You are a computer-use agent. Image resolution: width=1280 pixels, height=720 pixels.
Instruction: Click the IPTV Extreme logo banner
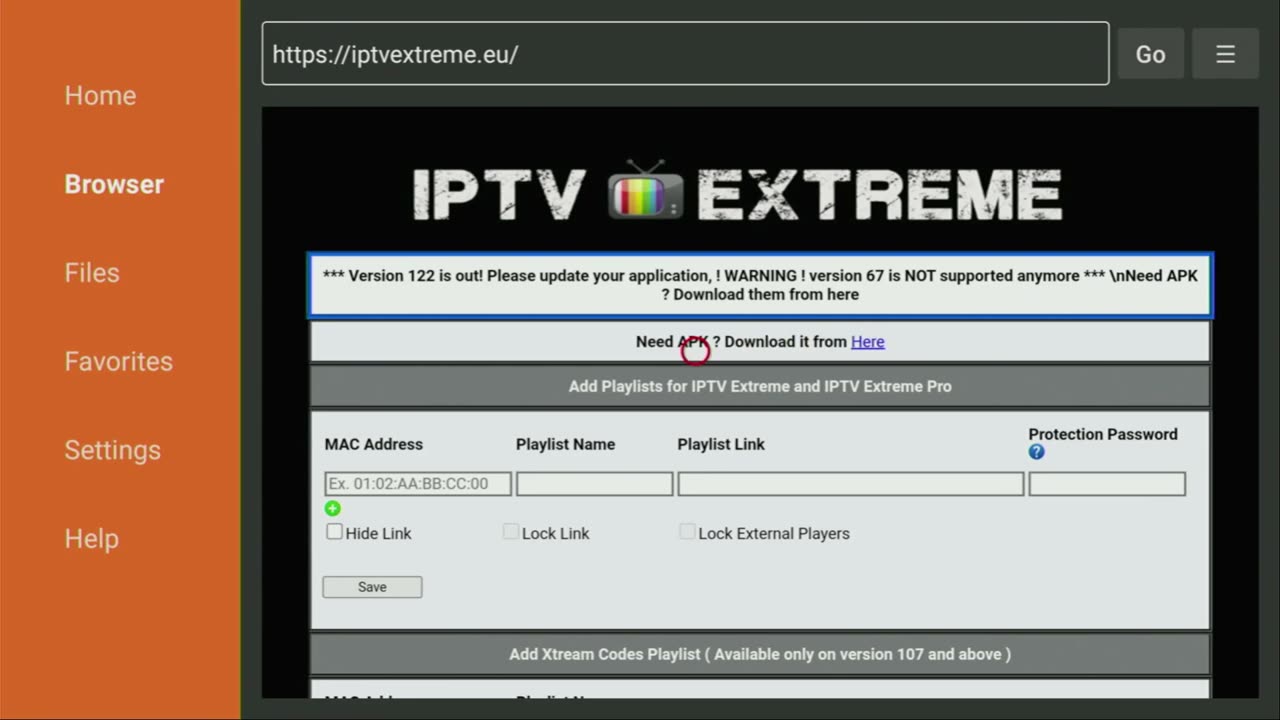tap(737, 192)
